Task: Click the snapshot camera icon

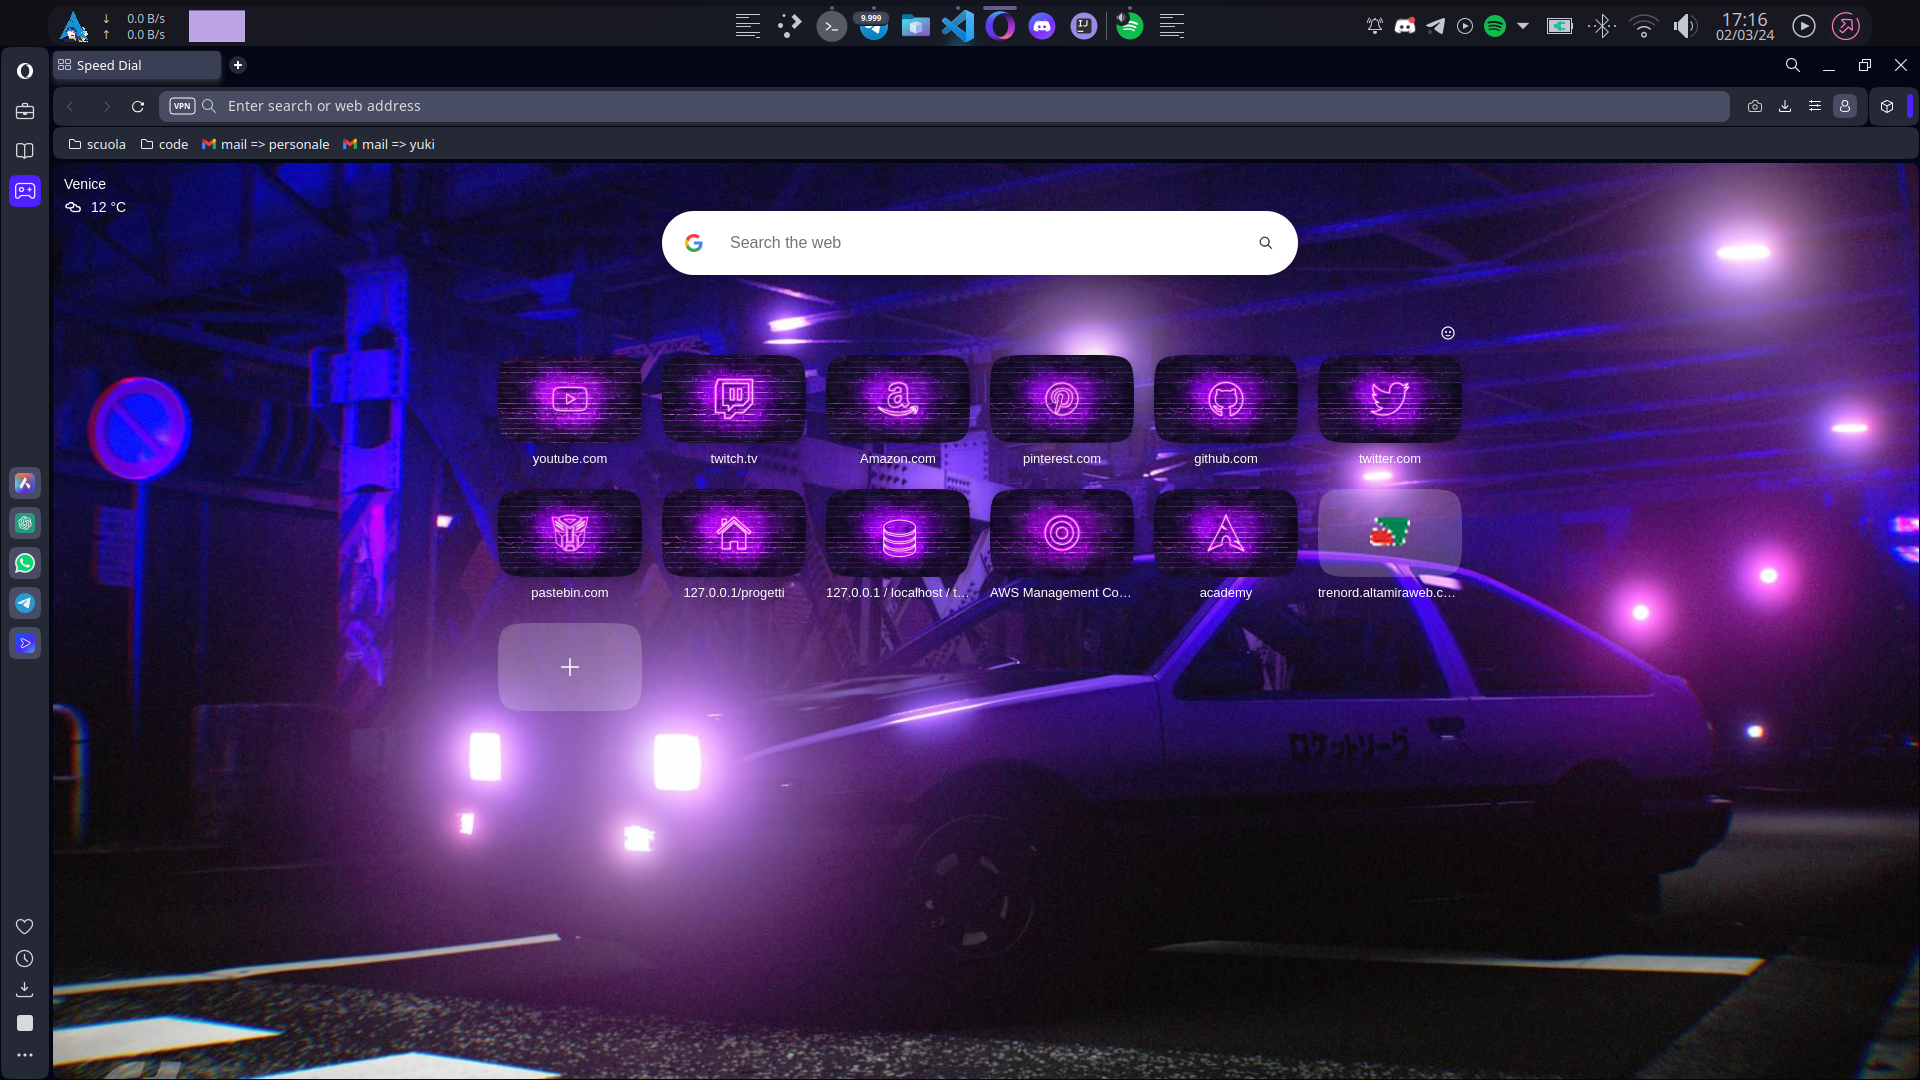Action: pos(1754,106)
